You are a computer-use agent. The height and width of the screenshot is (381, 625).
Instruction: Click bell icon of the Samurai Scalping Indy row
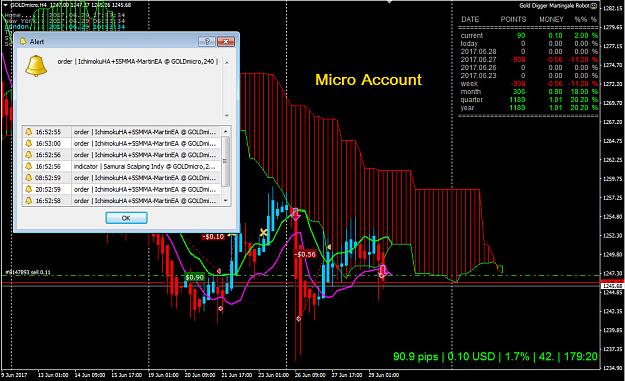[29, 166]
